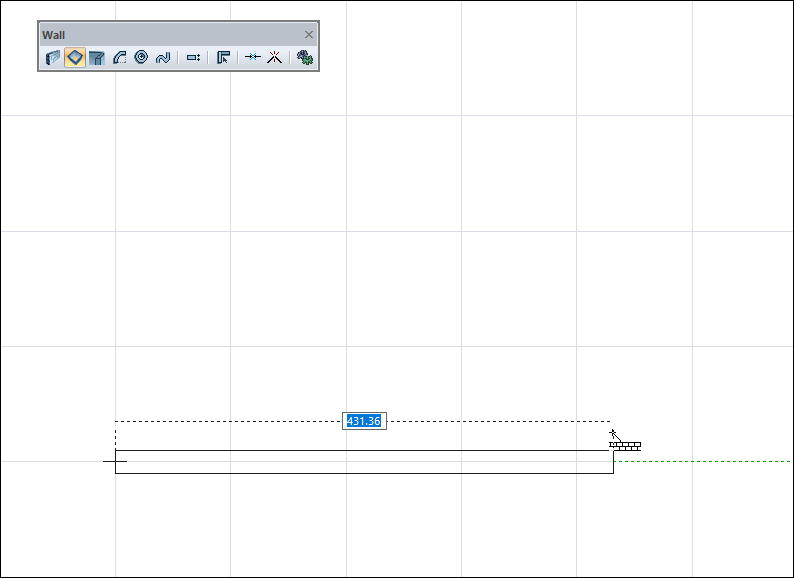Viewport: 794px width, 578px height.
Task: Click the green dashed tracking guide line
Action: pyautogui.click(x=702, y=461)
